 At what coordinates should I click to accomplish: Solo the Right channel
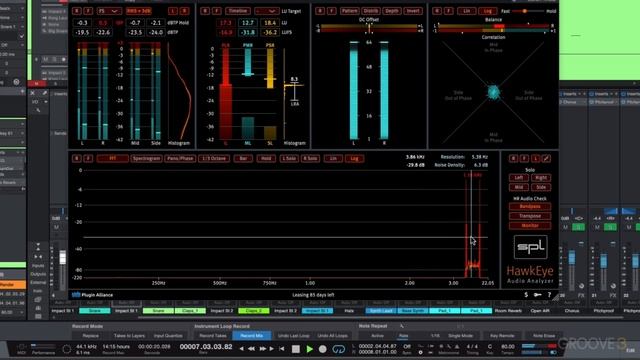(541, 178)
